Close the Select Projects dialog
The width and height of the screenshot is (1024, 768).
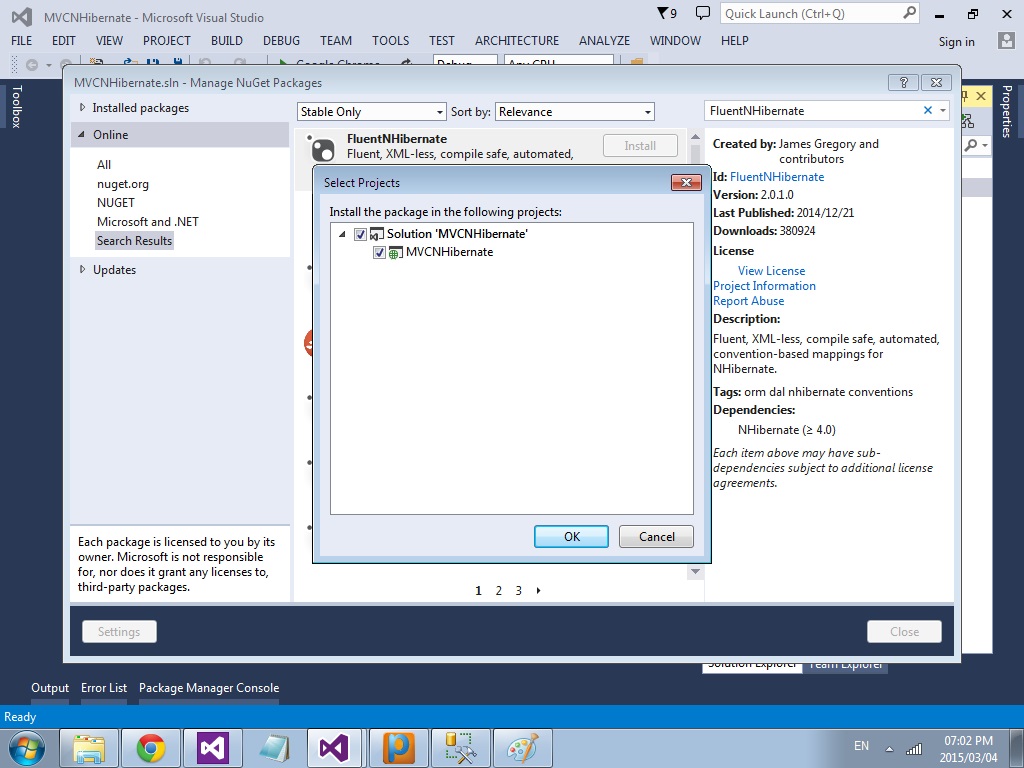(x=686, y=182)
